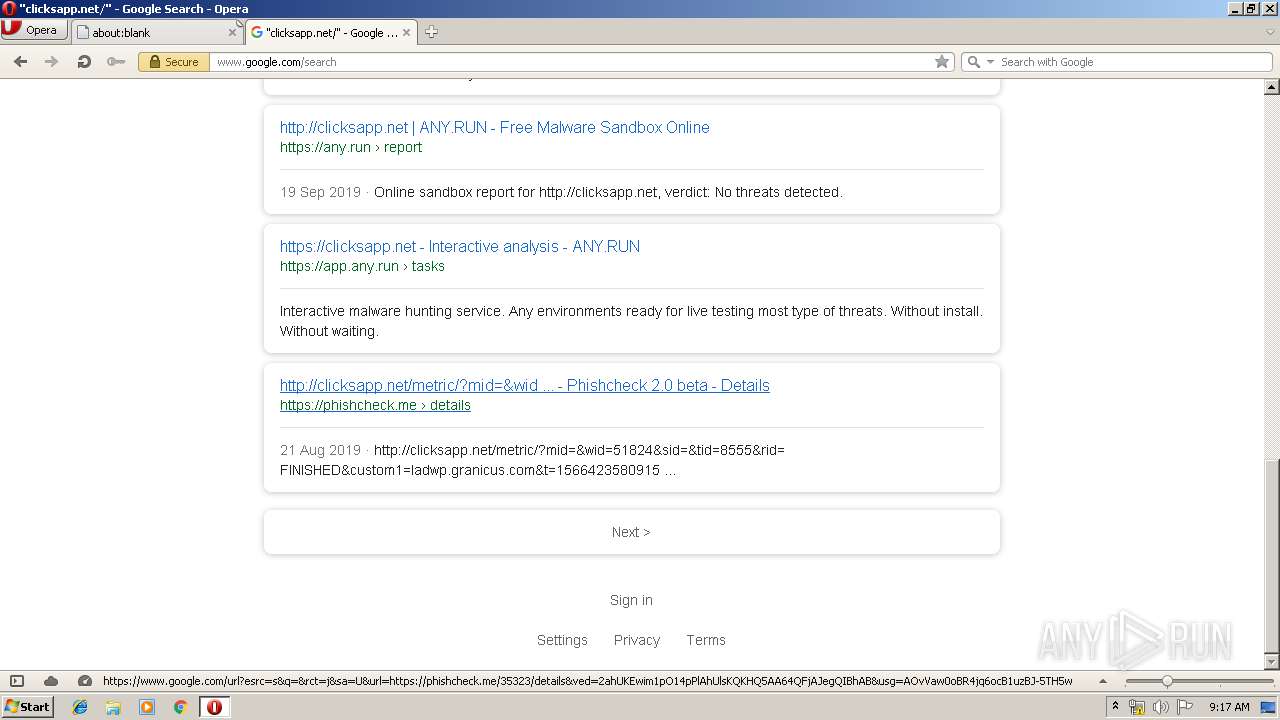Go forward with the forward arrow
This screenshot has width=1280, height=720.
tap(51, 62)
